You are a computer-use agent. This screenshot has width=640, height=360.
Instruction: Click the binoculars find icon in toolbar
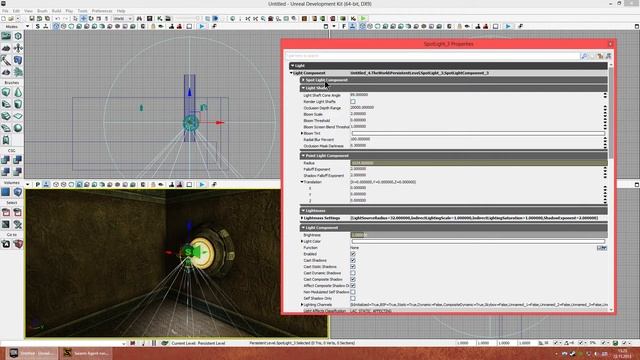coord(139,18)
